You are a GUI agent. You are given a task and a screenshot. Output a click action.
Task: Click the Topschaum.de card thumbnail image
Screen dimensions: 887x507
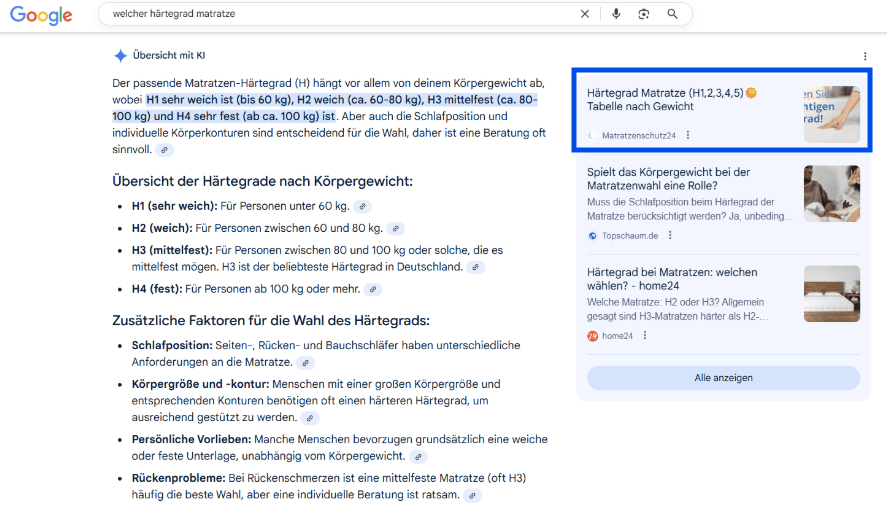832,194
